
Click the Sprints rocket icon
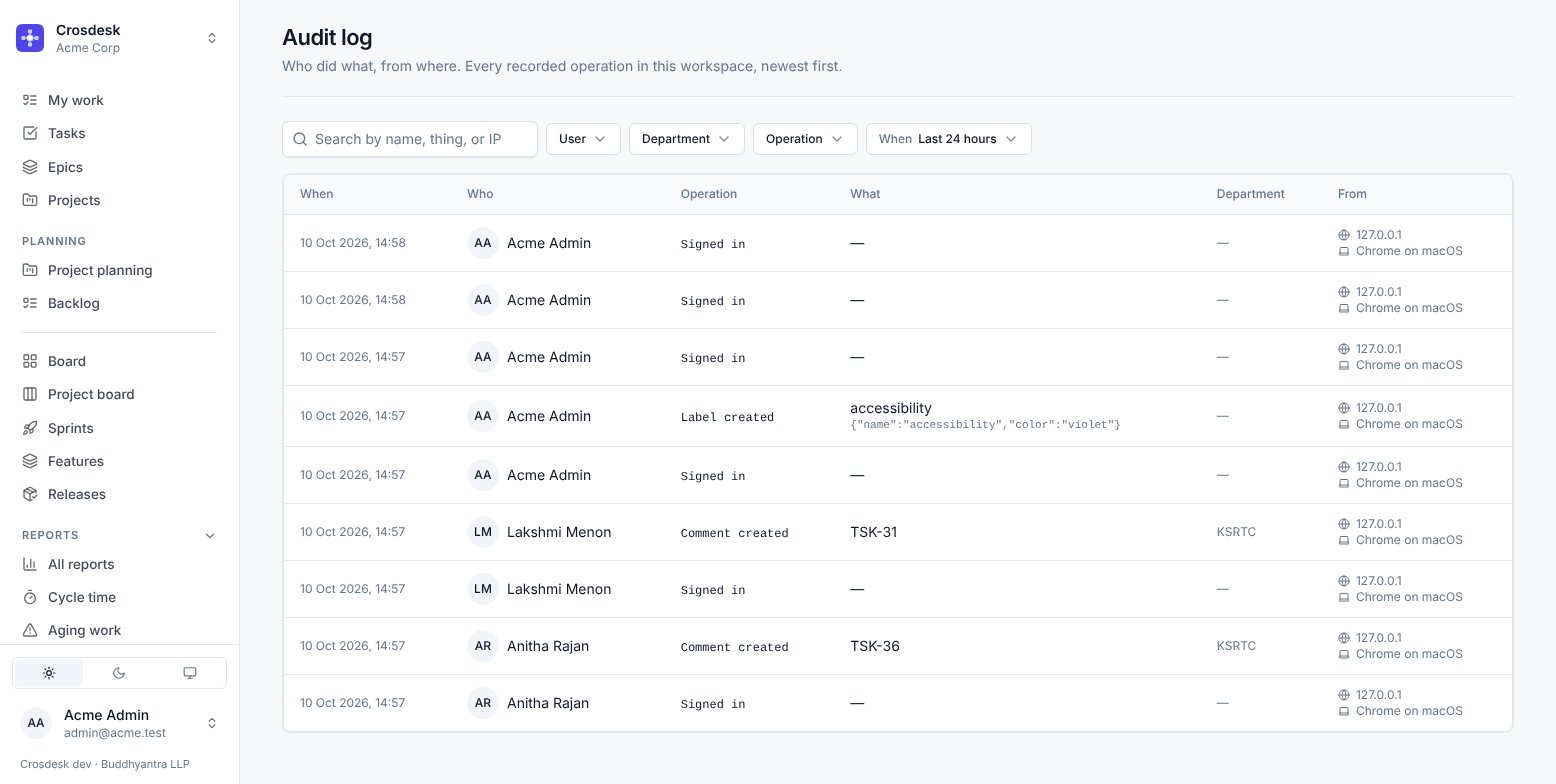coord(30,428)
